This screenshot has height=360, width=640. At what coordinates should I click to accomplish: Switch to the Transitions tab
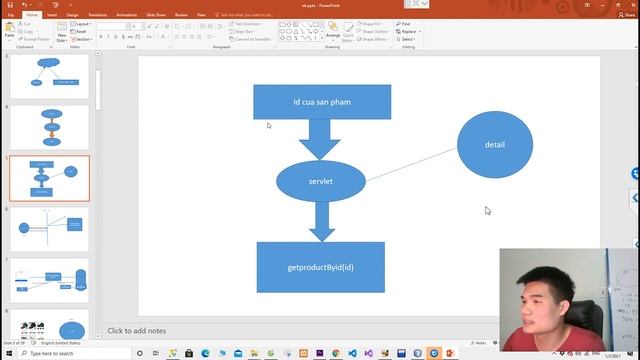(x=98, y=15)
